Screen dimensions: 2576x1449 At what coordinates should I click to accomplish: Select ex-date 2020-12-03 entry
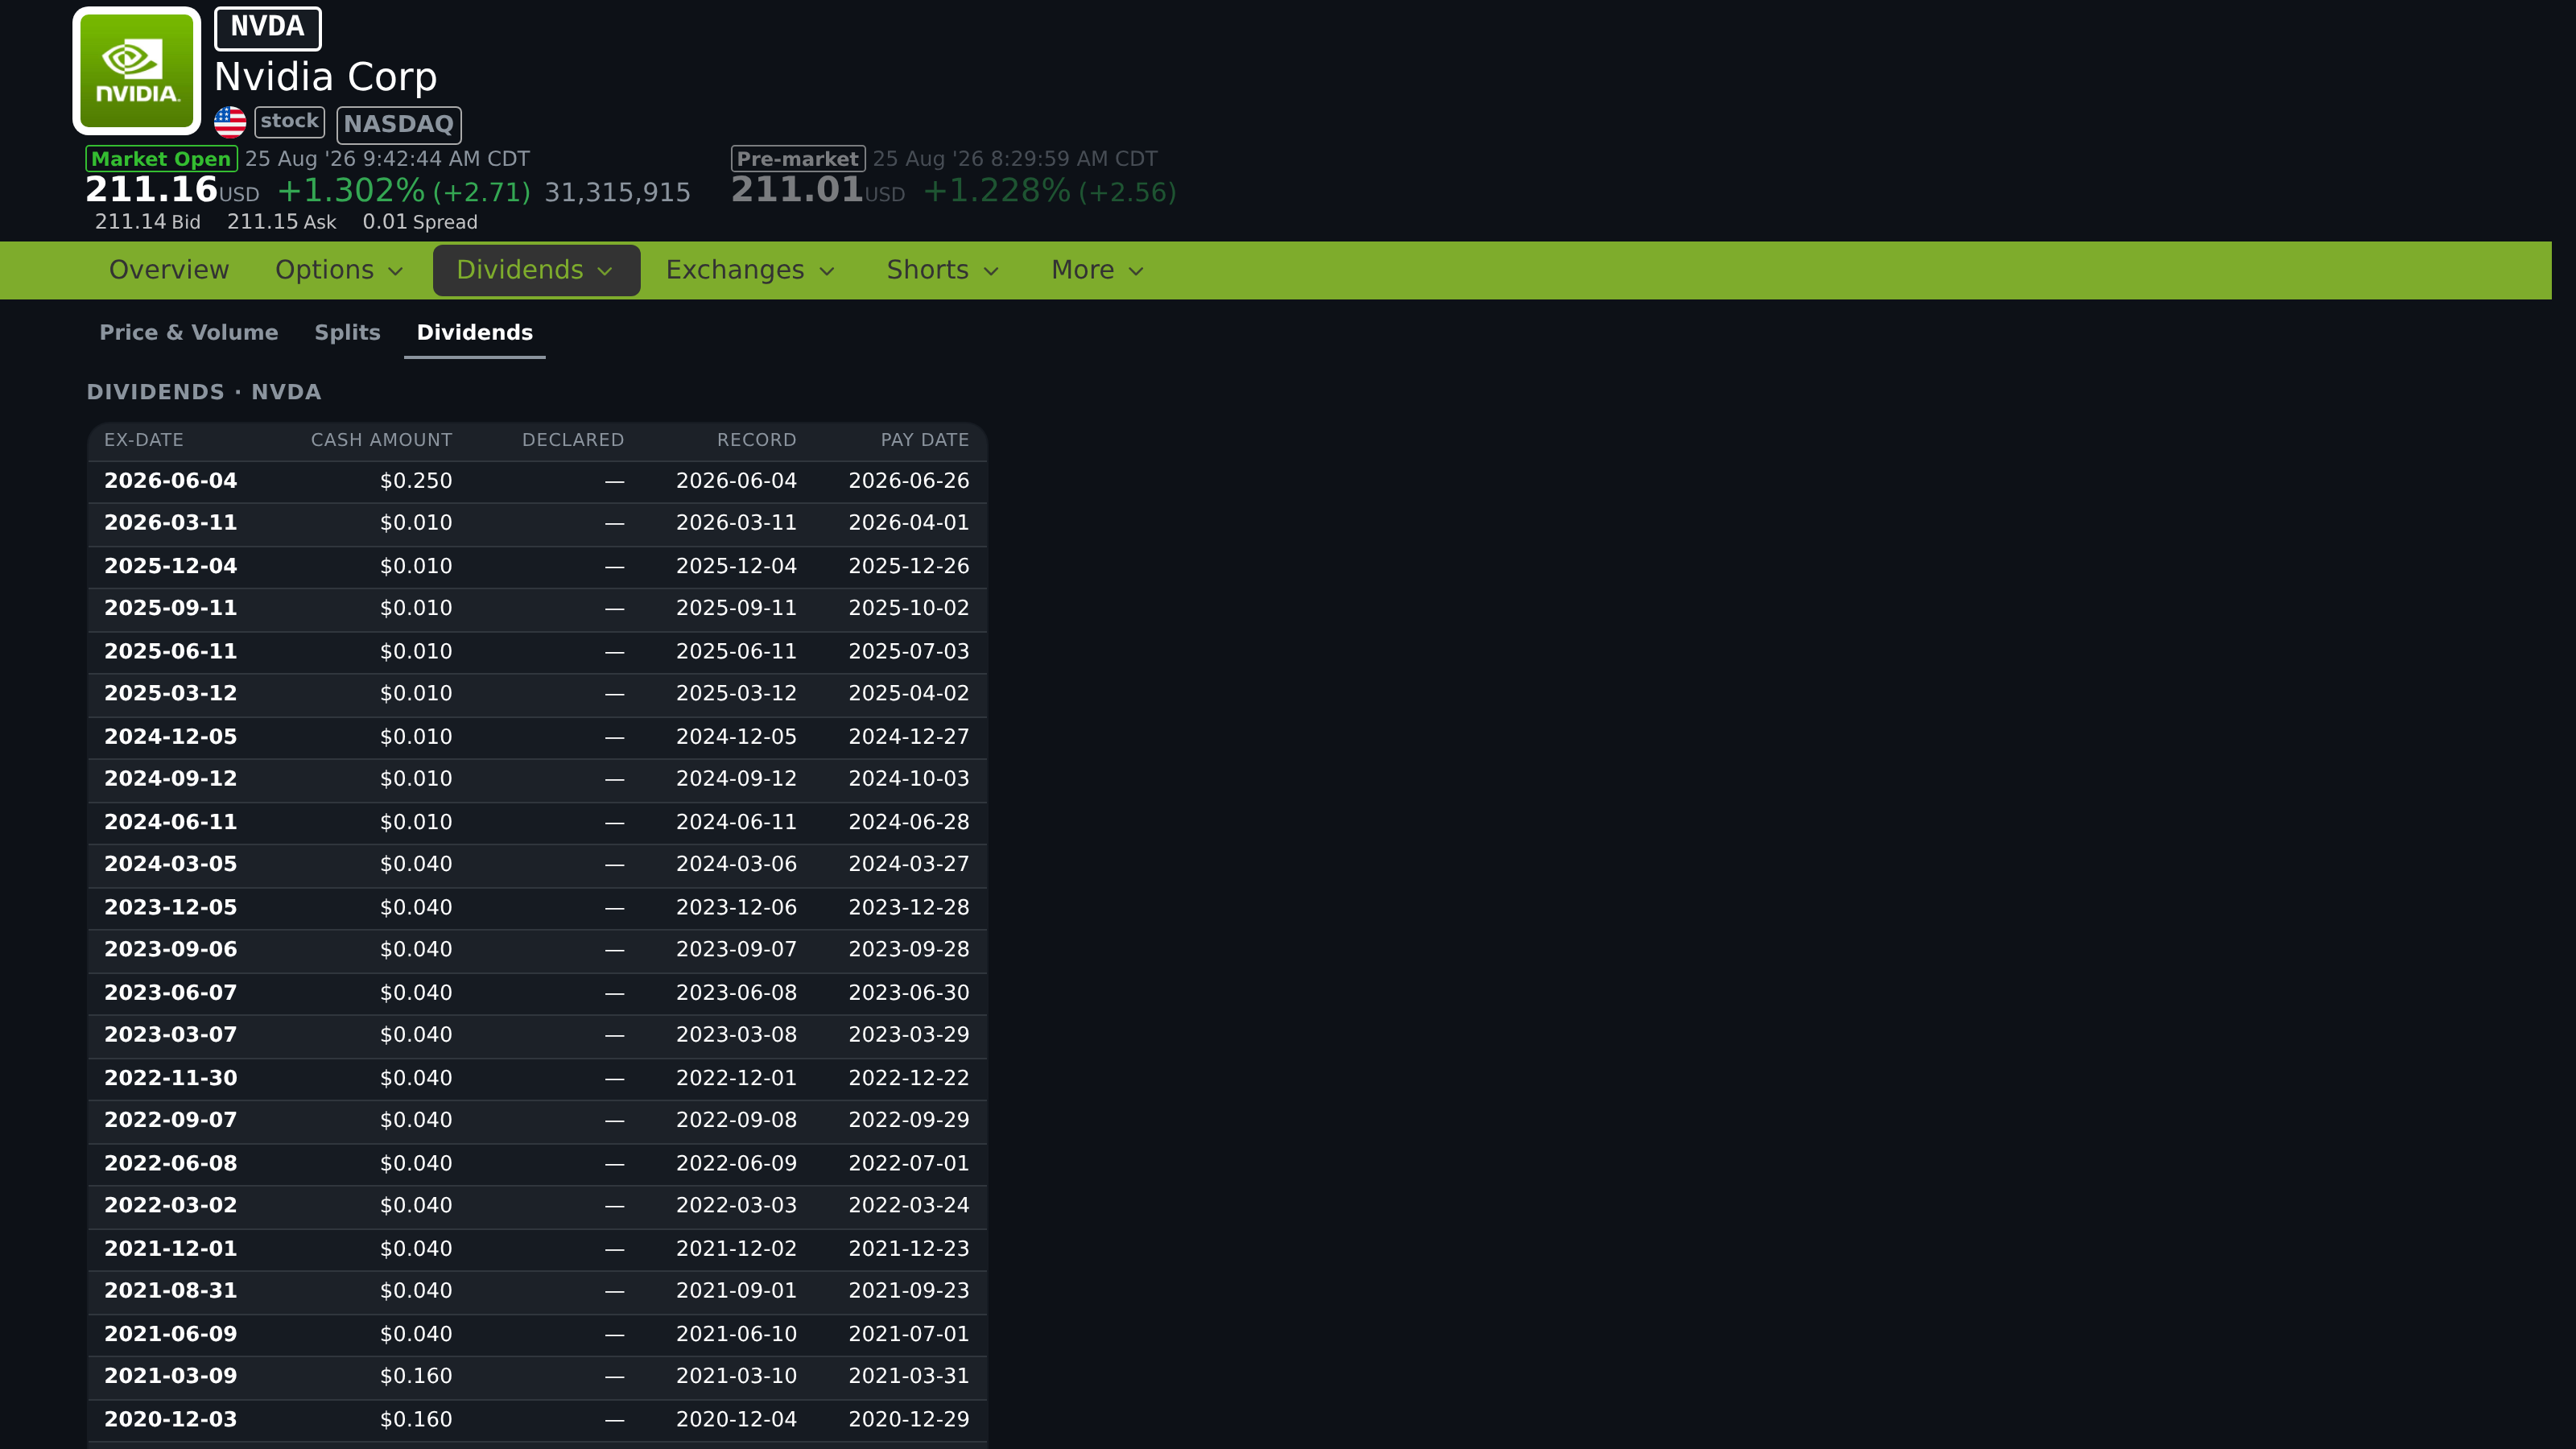pyautogui.click(x=171, y=1419)
